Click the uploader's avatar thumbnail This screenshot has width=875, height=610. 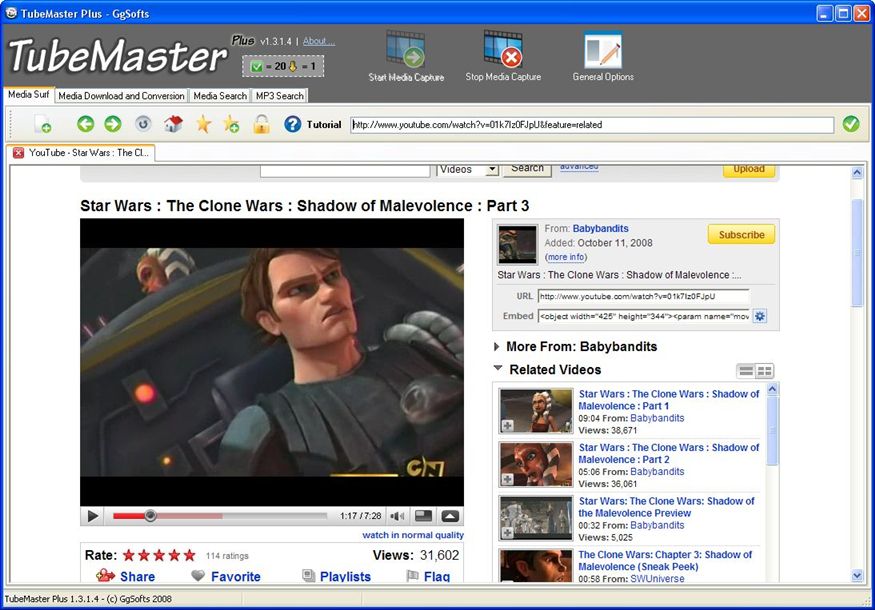517,244
